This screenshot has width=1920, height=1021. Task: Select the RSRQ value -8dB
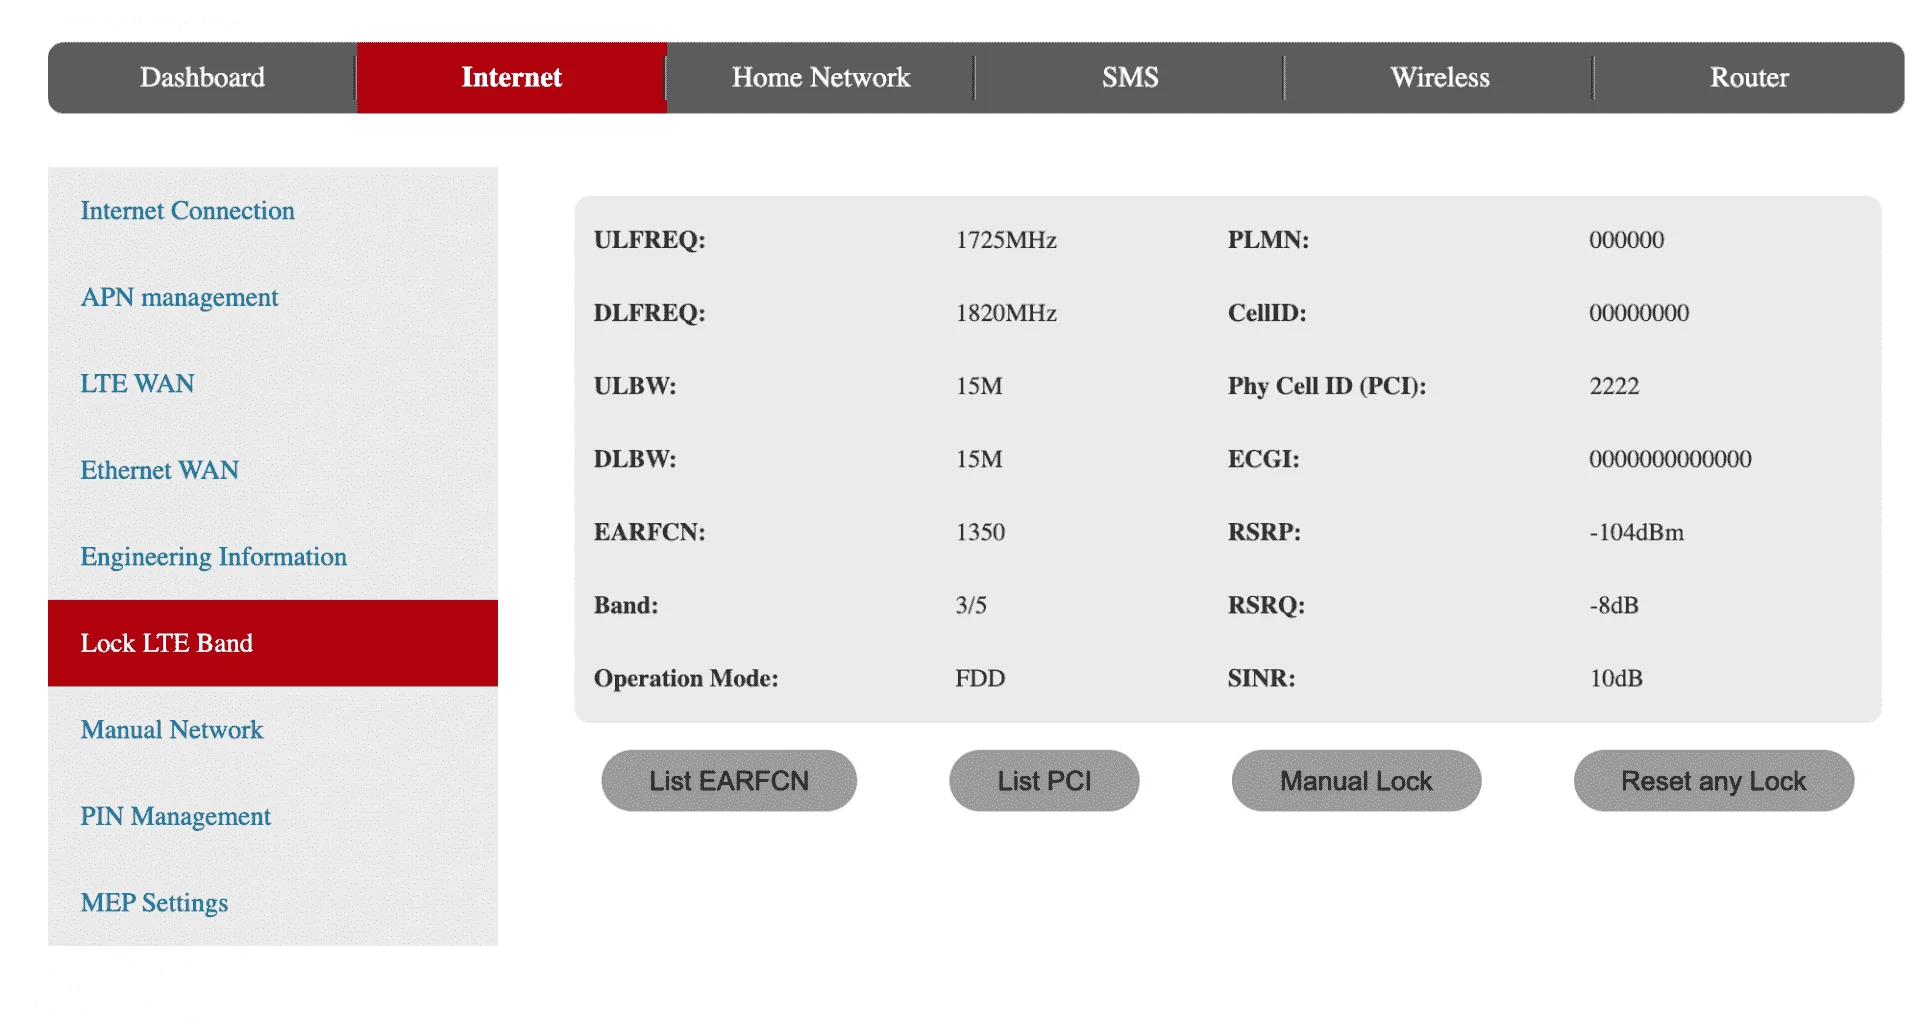1614,605
